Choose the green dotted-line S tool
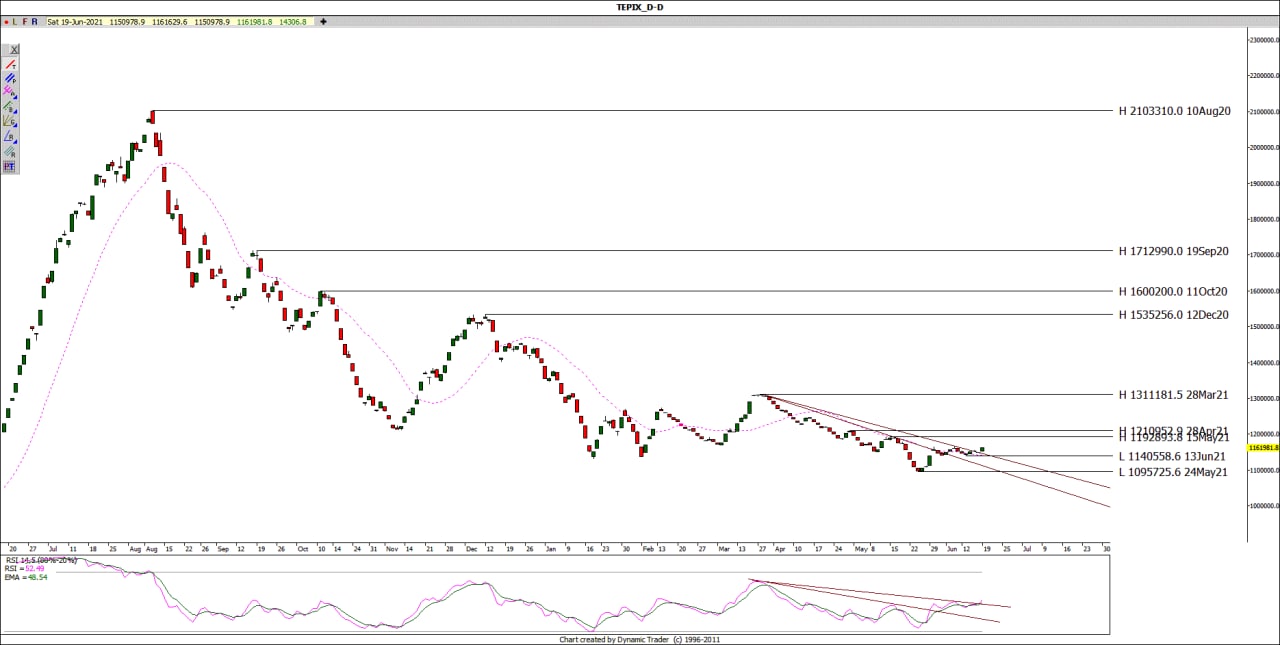The image size is (1280, 645). pos(10,106)
